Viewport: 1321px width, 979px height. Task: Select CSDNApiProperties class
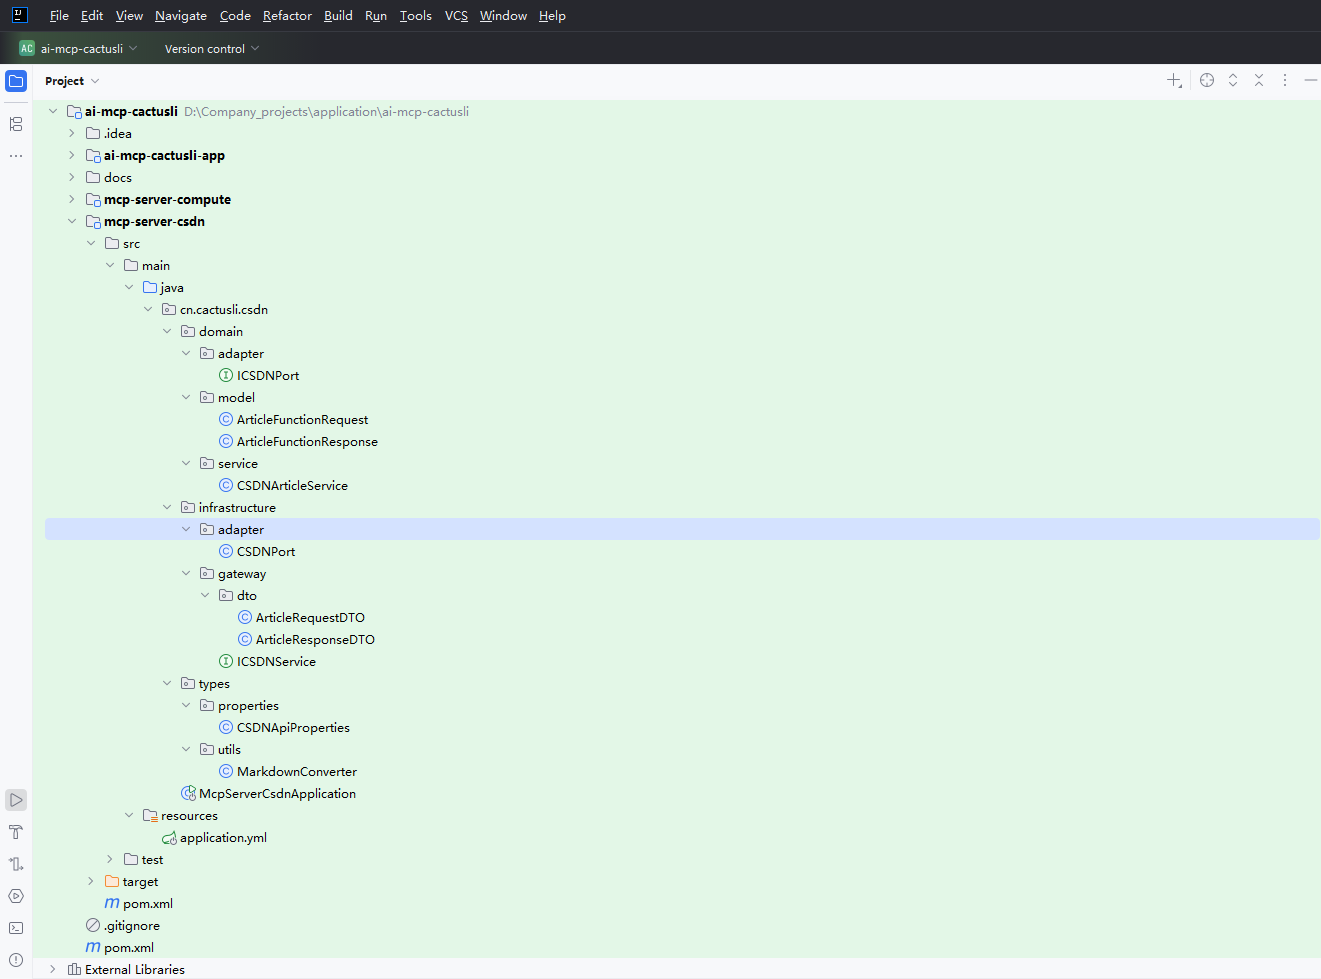coord(293,728)
